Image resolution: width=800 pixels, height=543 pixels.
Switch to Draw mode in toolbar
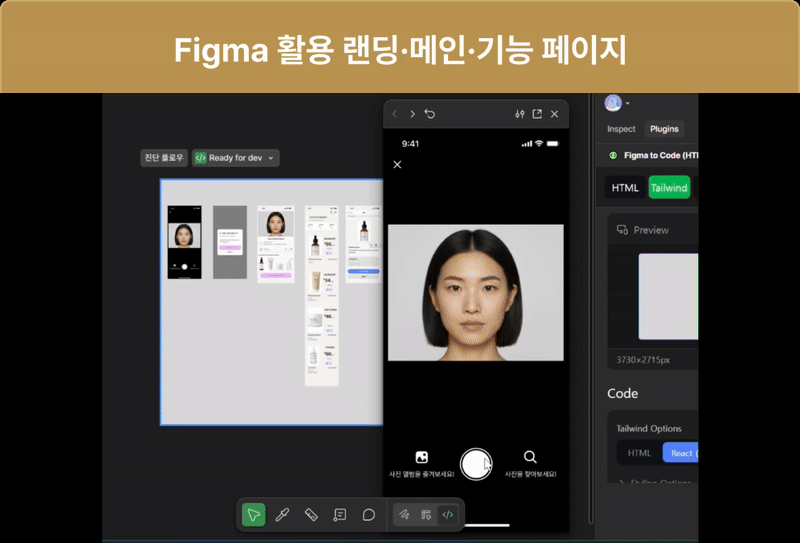(x=404, y=515)
